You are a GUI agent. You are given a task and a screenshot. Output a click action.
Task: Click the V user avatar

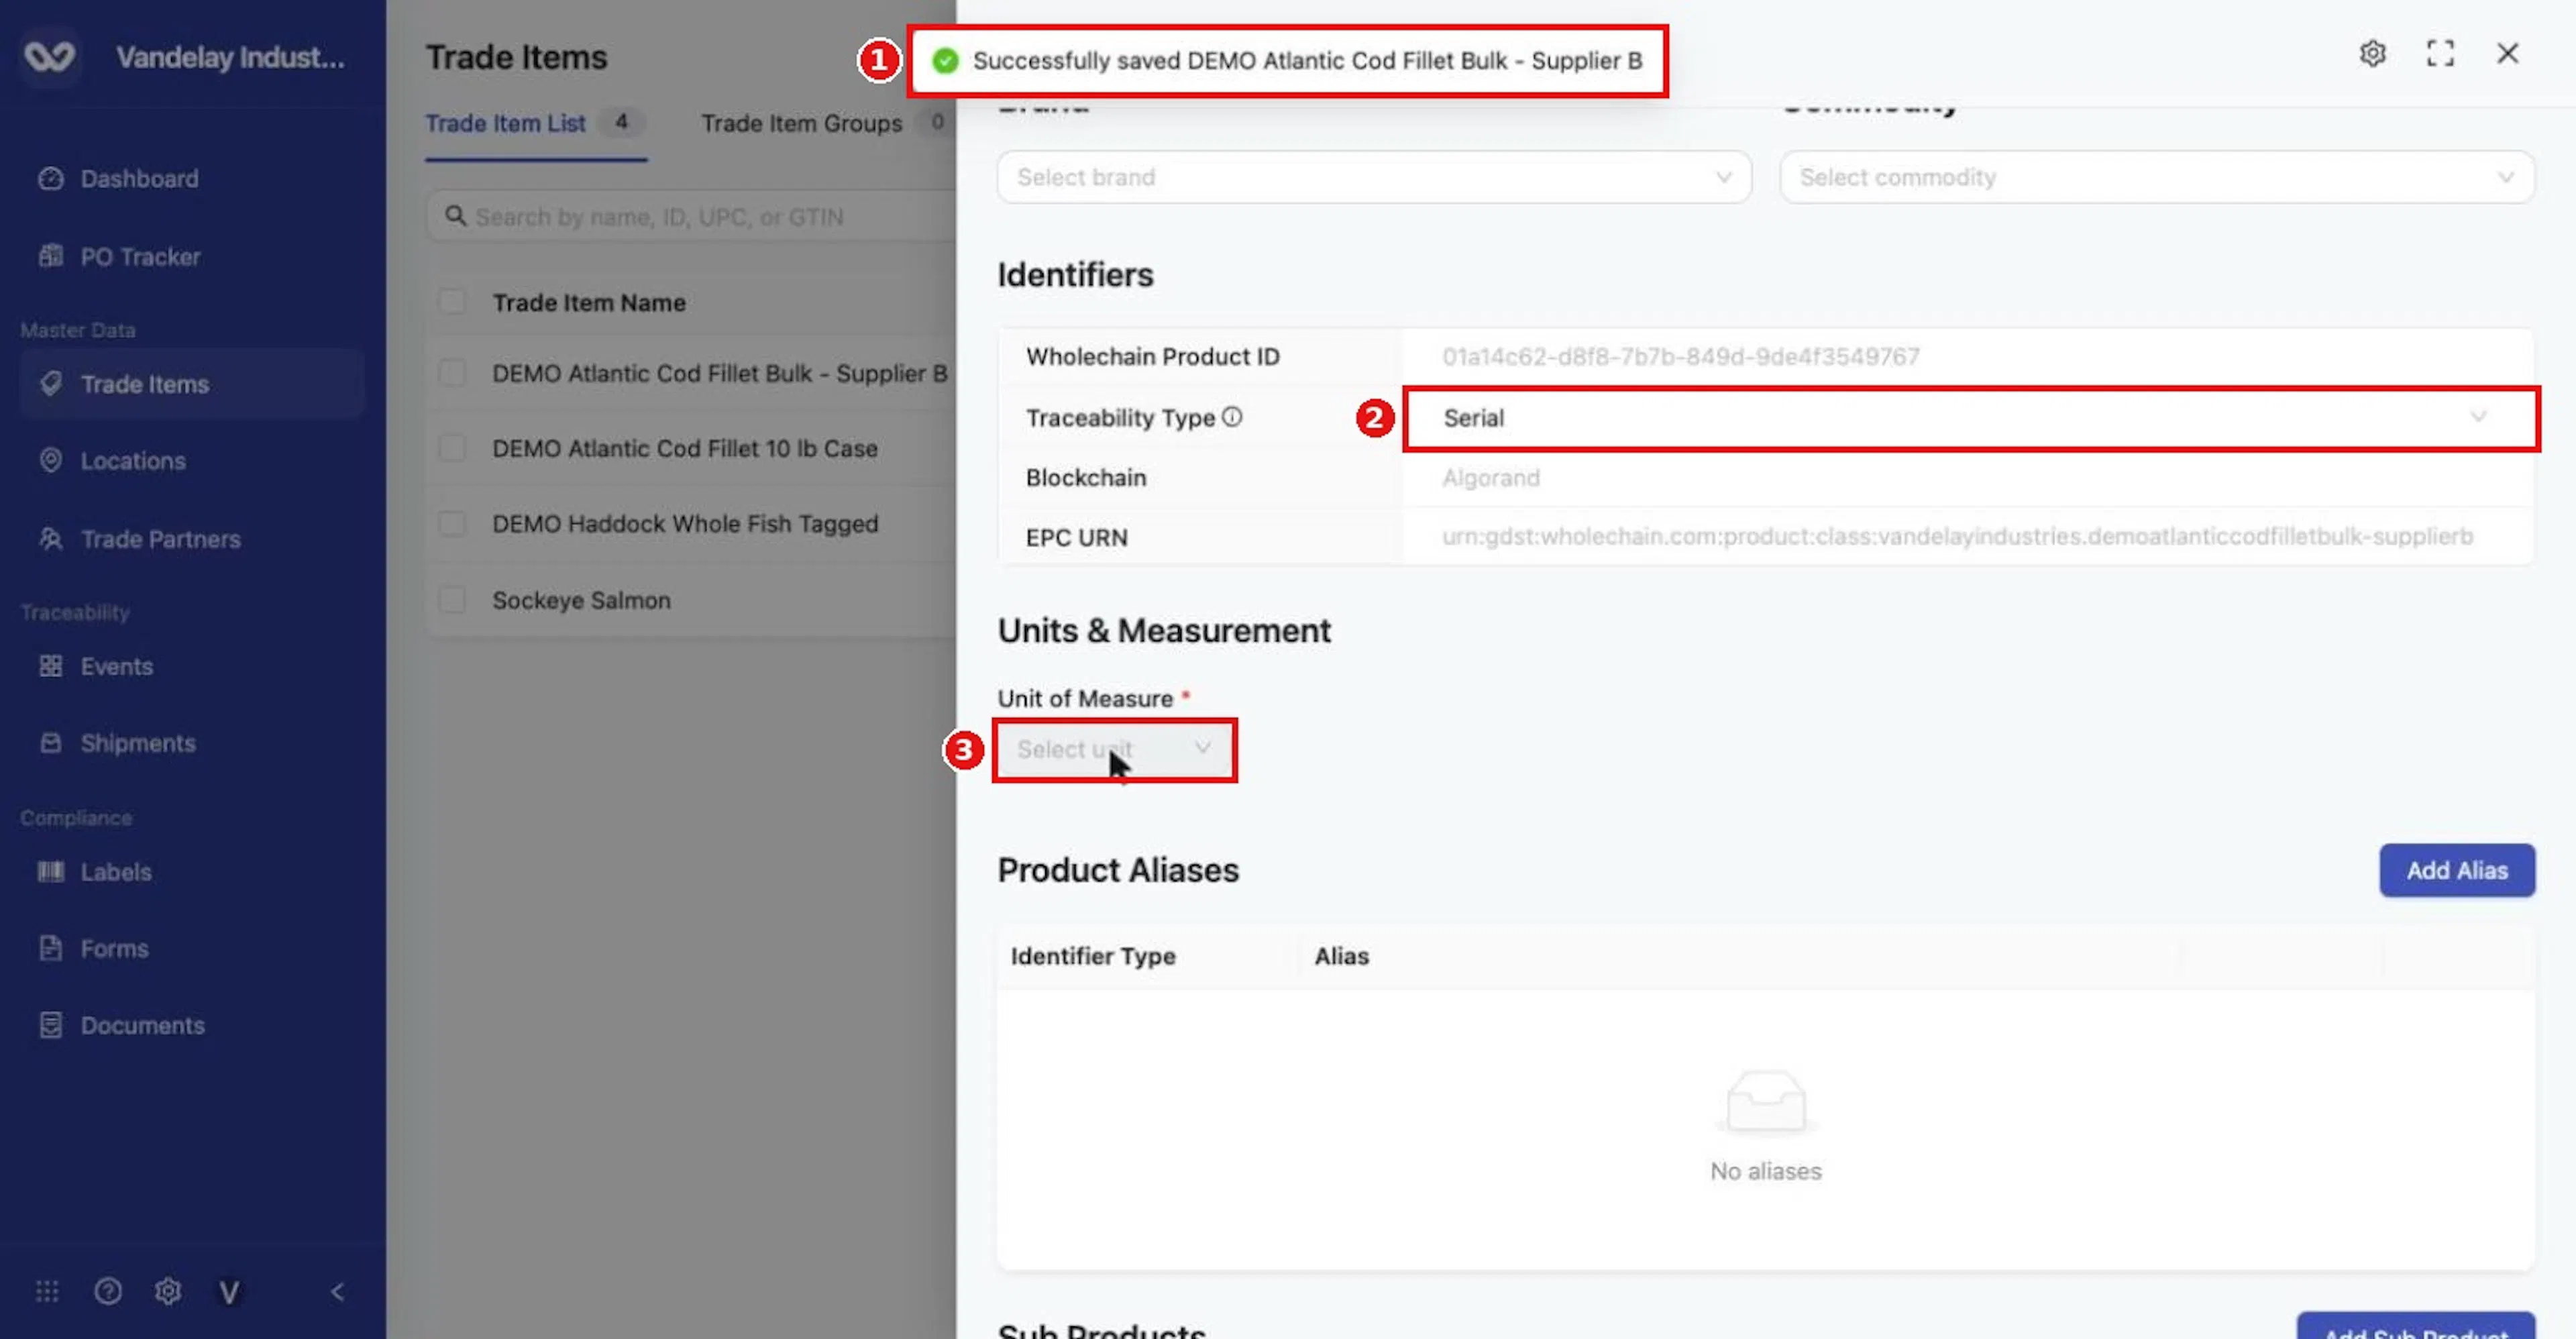[x=229, y=1293]
